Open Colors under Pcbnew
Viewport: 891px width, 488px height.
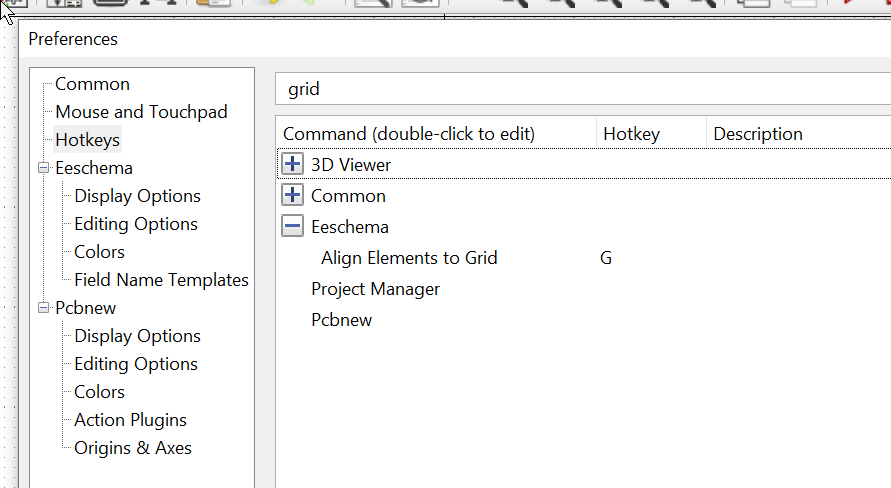(99, 392)
